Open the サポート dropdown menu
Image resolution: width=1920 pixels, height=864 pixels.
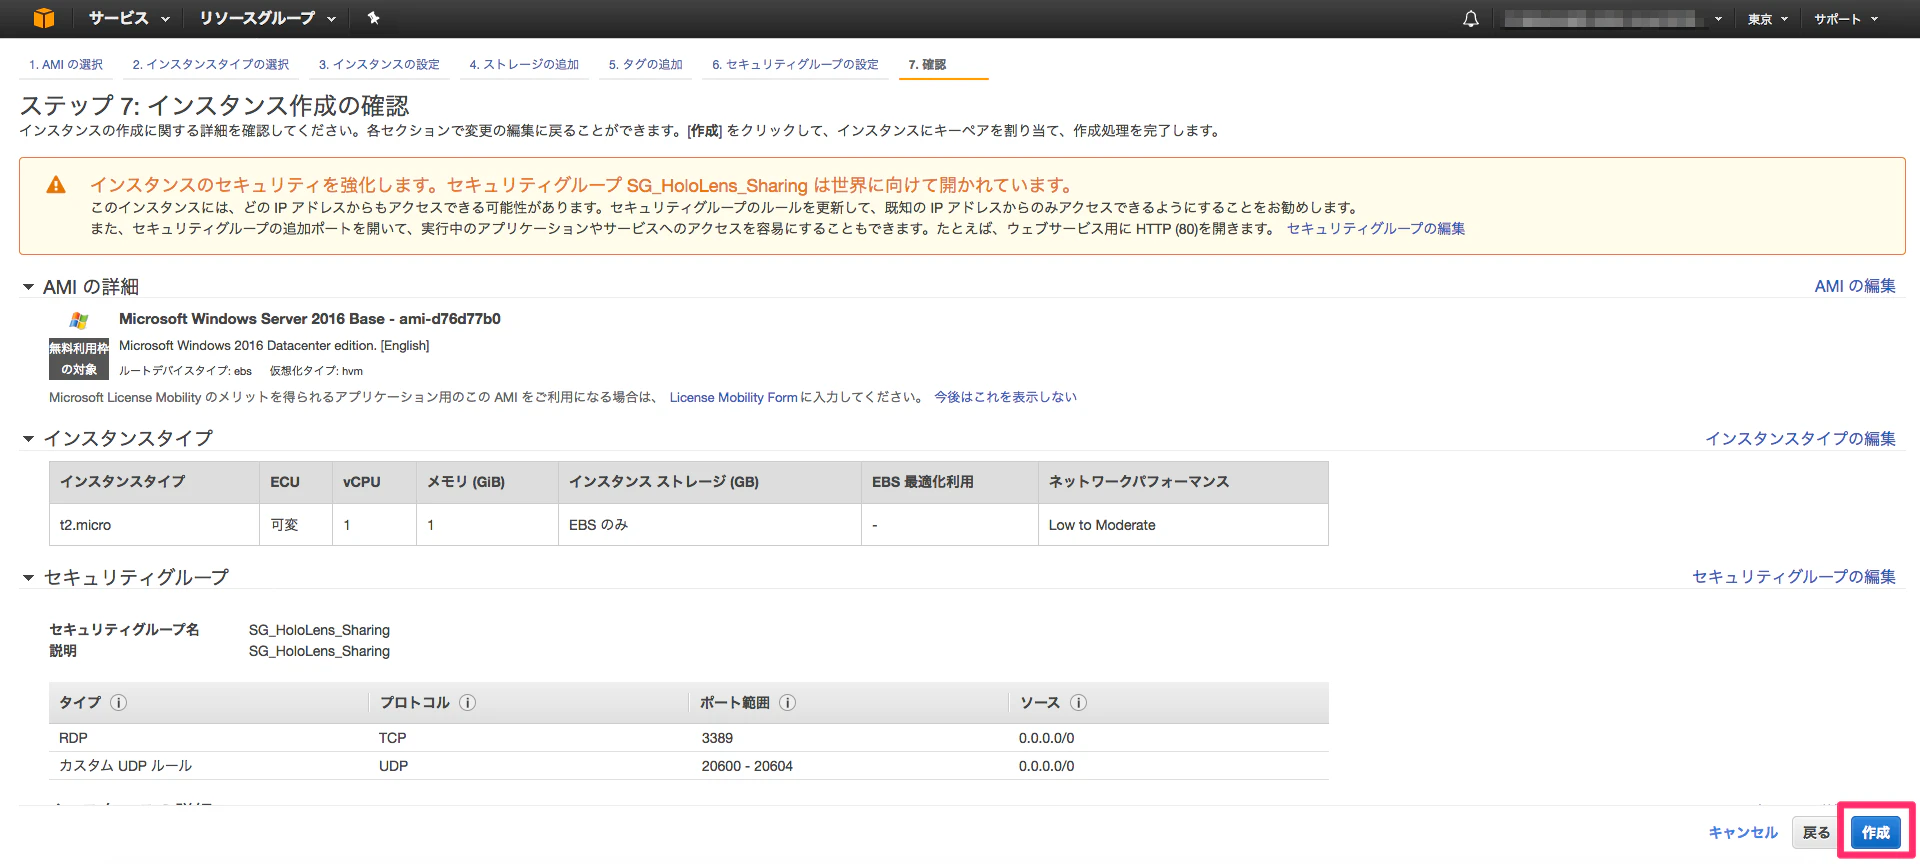coord(1846,19)
